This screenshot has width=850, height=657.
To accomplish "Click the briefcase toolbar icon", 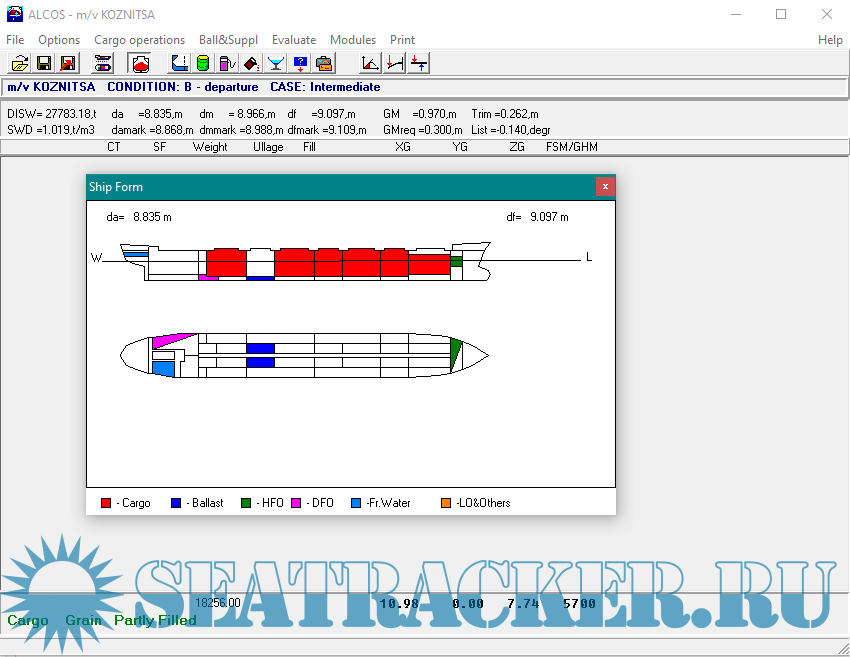I will (x=324, y=63).
